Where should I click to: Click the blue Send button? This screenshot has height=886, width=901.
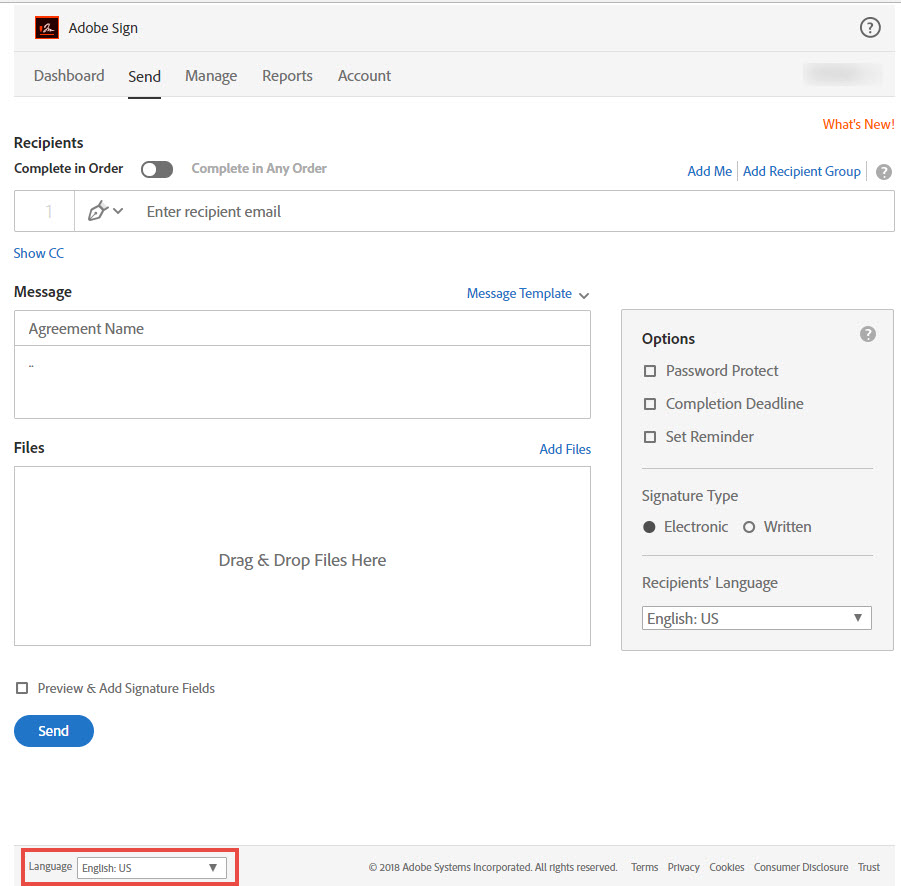(x=54, y=731)
